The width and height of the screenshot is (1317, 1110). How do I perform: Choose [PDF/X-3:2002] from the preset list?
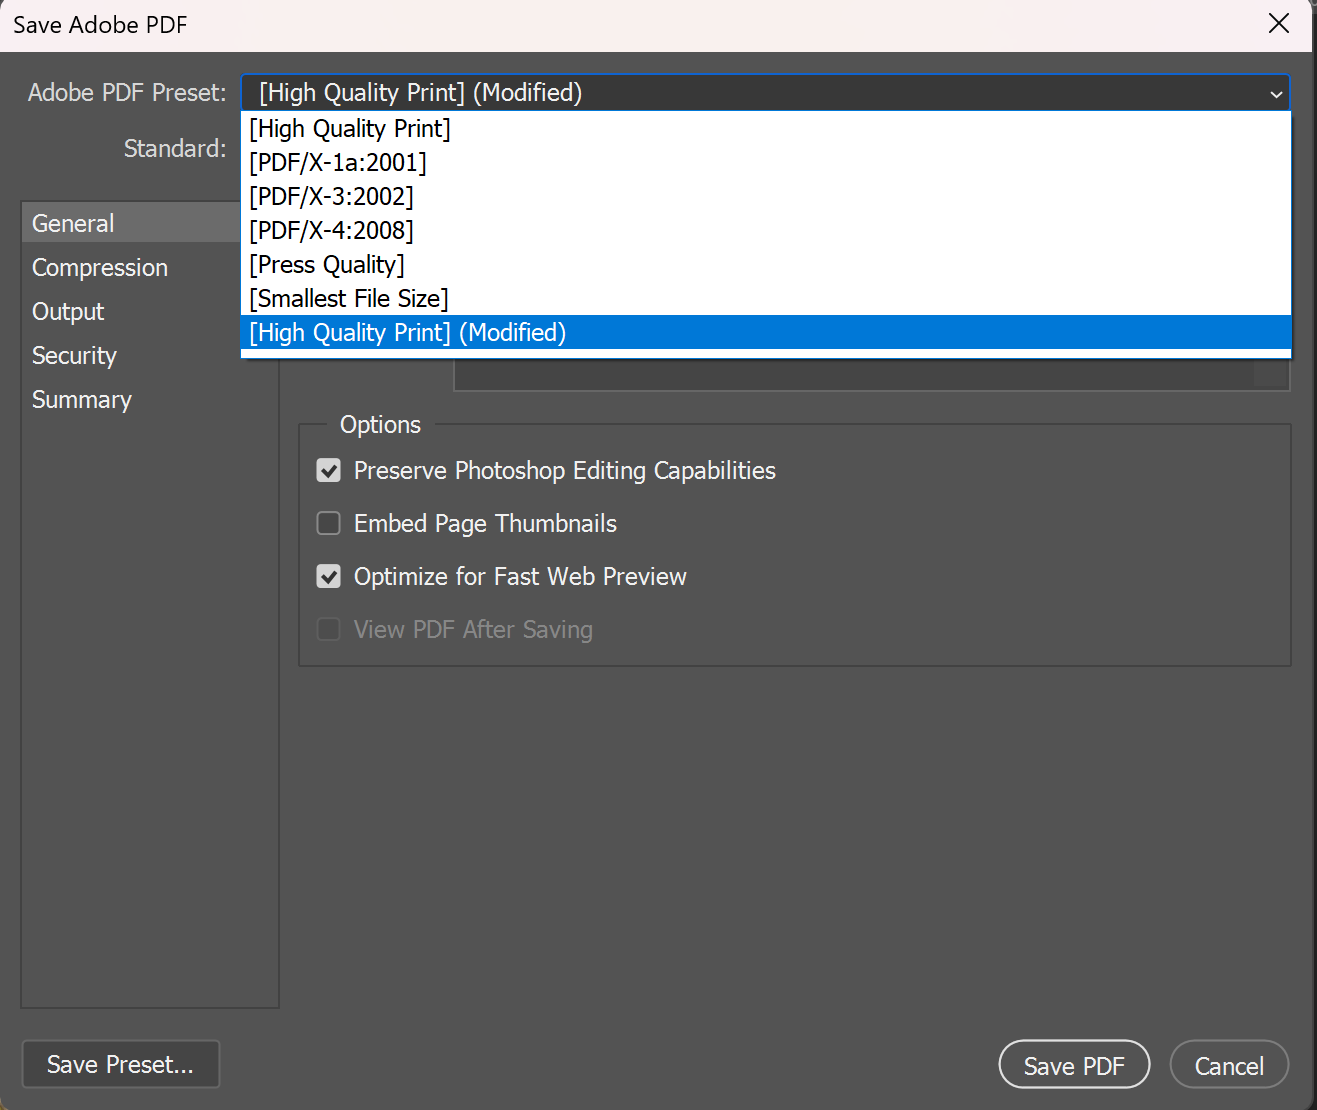click(766, 197)
